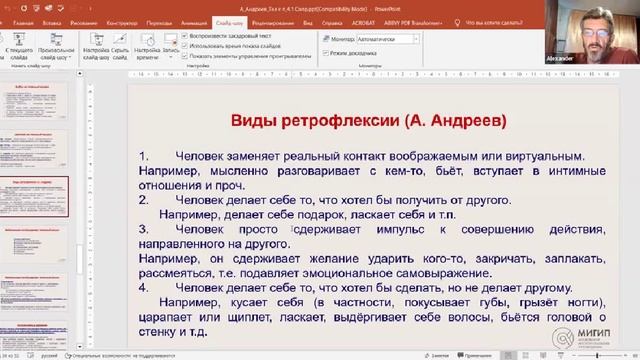Start slideshow from current slide (С текущего слайда)
The height and width of the screenshot is (360, 640).
point(19,47)
